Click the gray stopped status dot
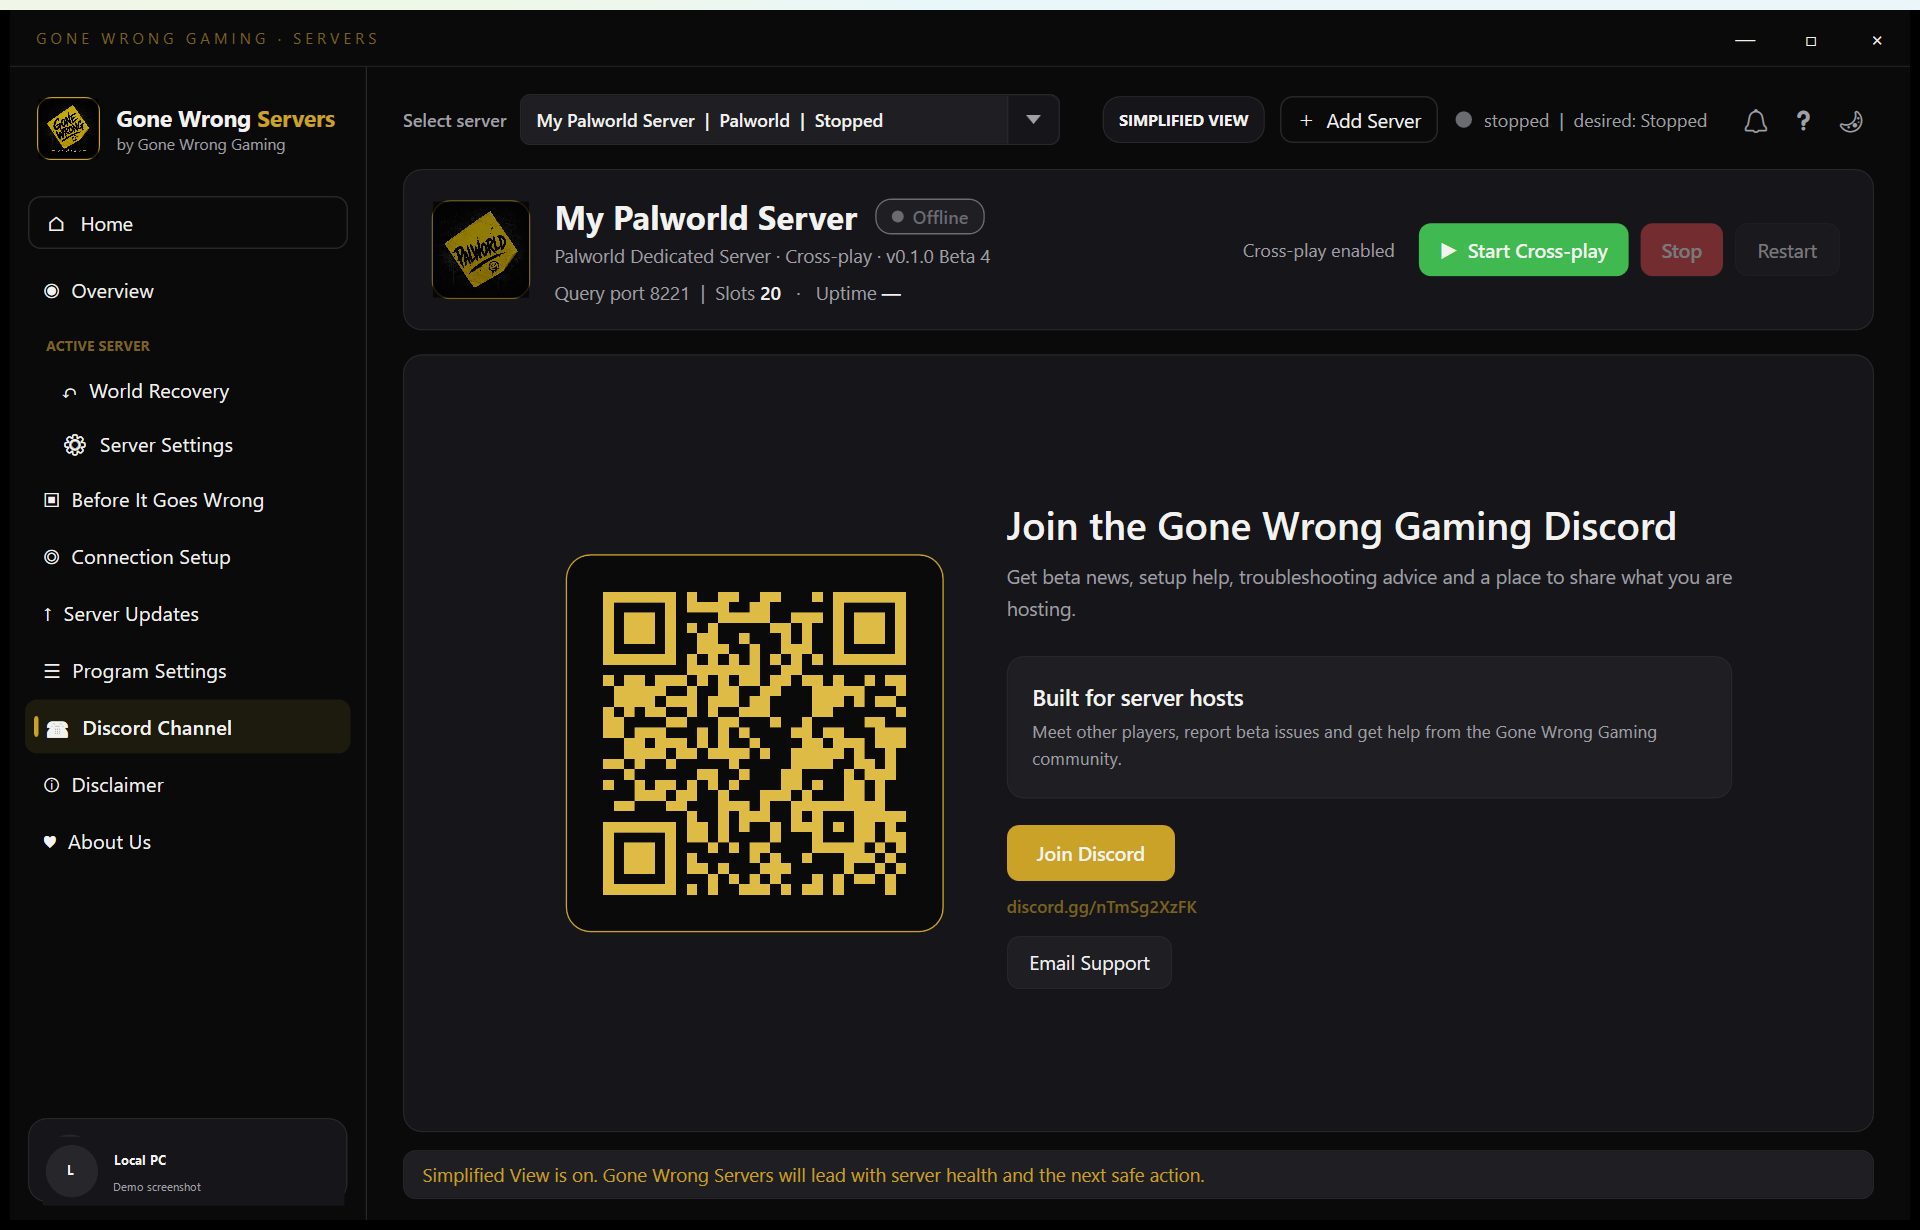Screen dimensions: 1920x1230 tap(1464, 120)
